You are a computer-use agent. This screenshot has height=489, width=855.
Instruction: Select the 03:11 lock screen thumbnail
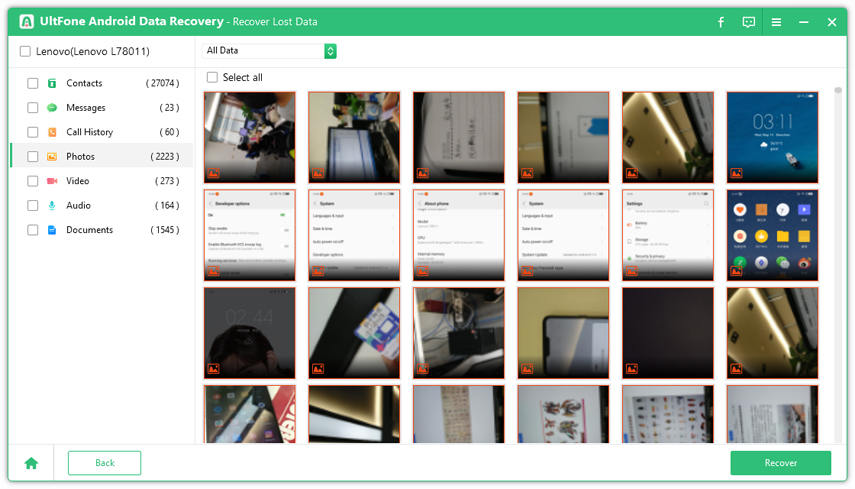[772, 137]
